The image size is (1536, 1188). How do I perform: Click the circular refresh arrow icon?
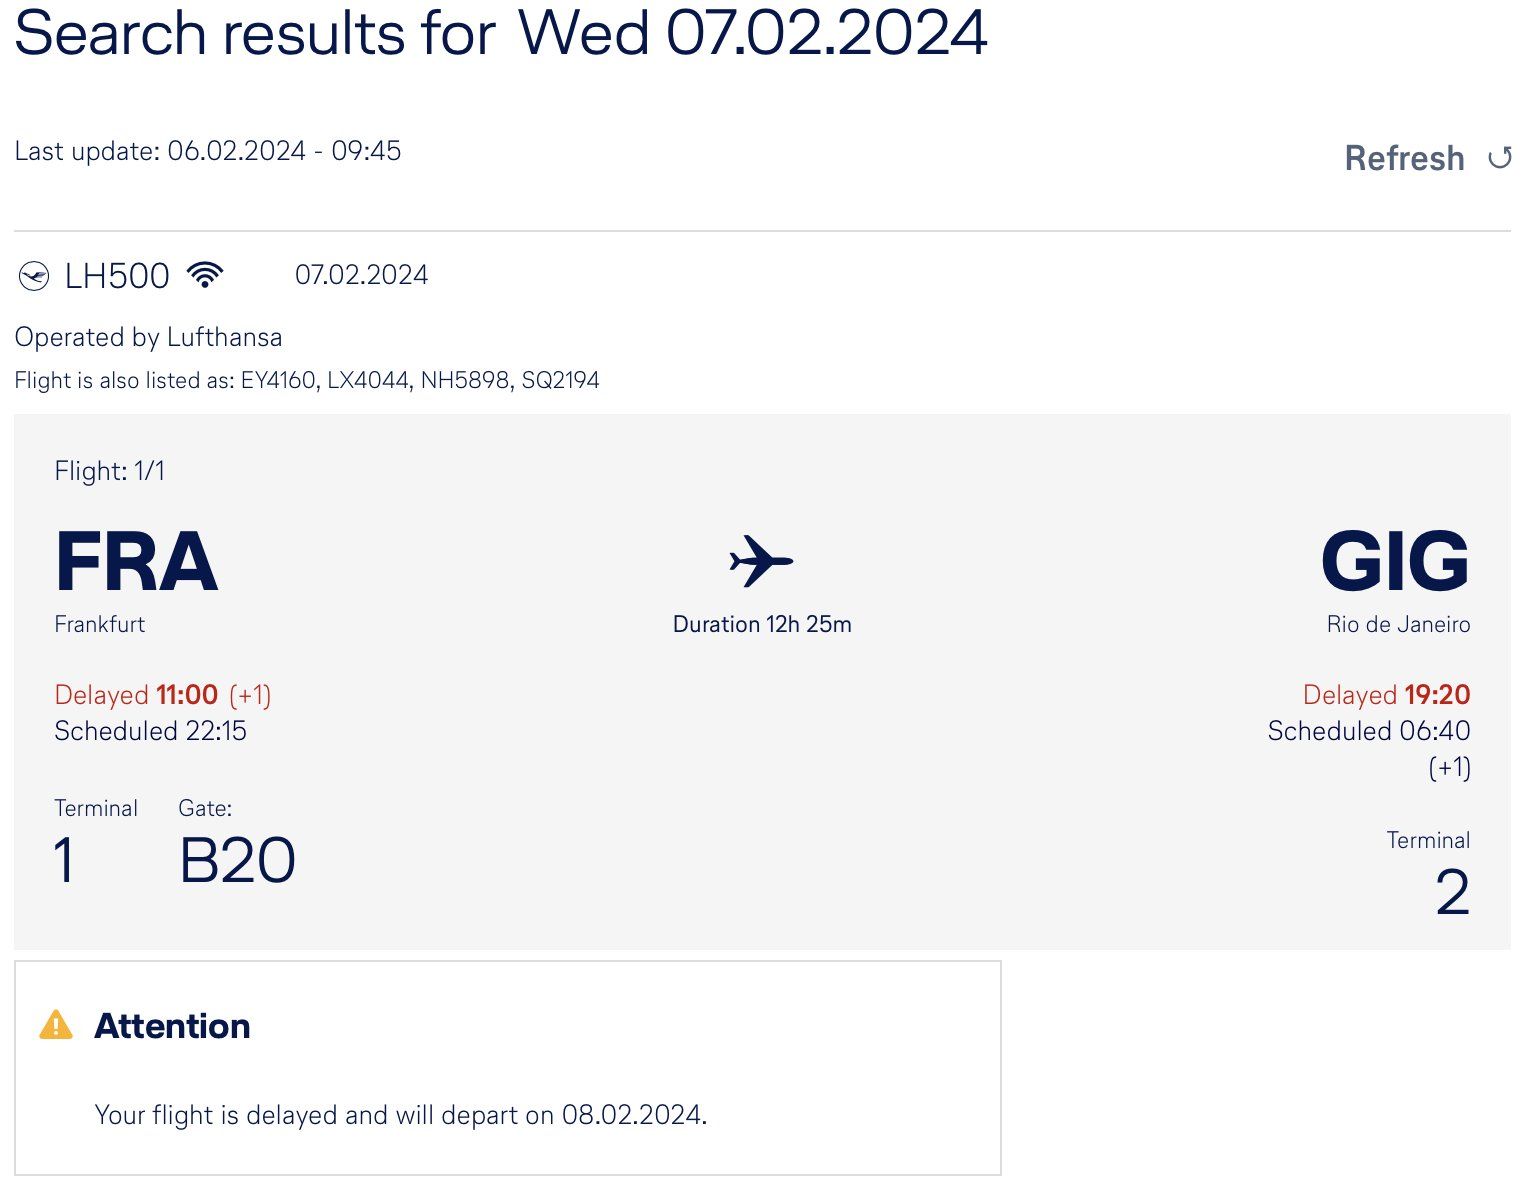[1499, 158]
